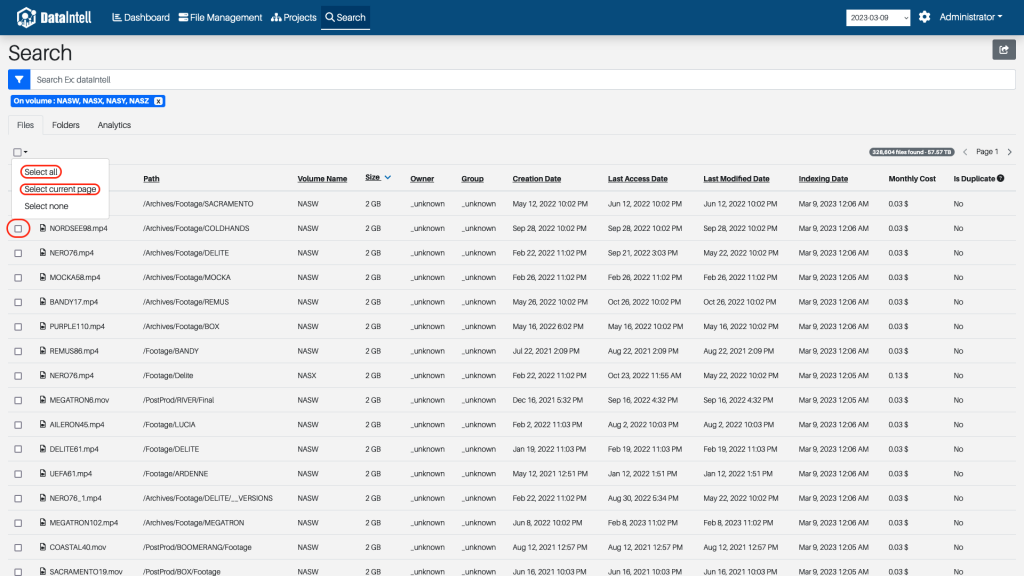Open the settings gear icon
Viewport: 1024px width, 576px height.
[924, 17]
